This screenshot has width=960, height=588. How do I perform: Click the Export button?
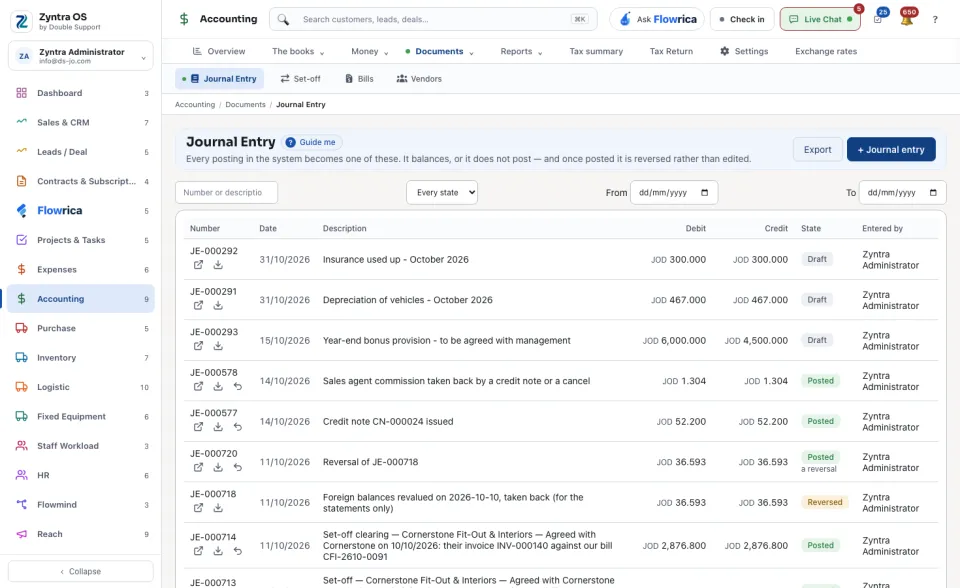[x=817, y=149]
